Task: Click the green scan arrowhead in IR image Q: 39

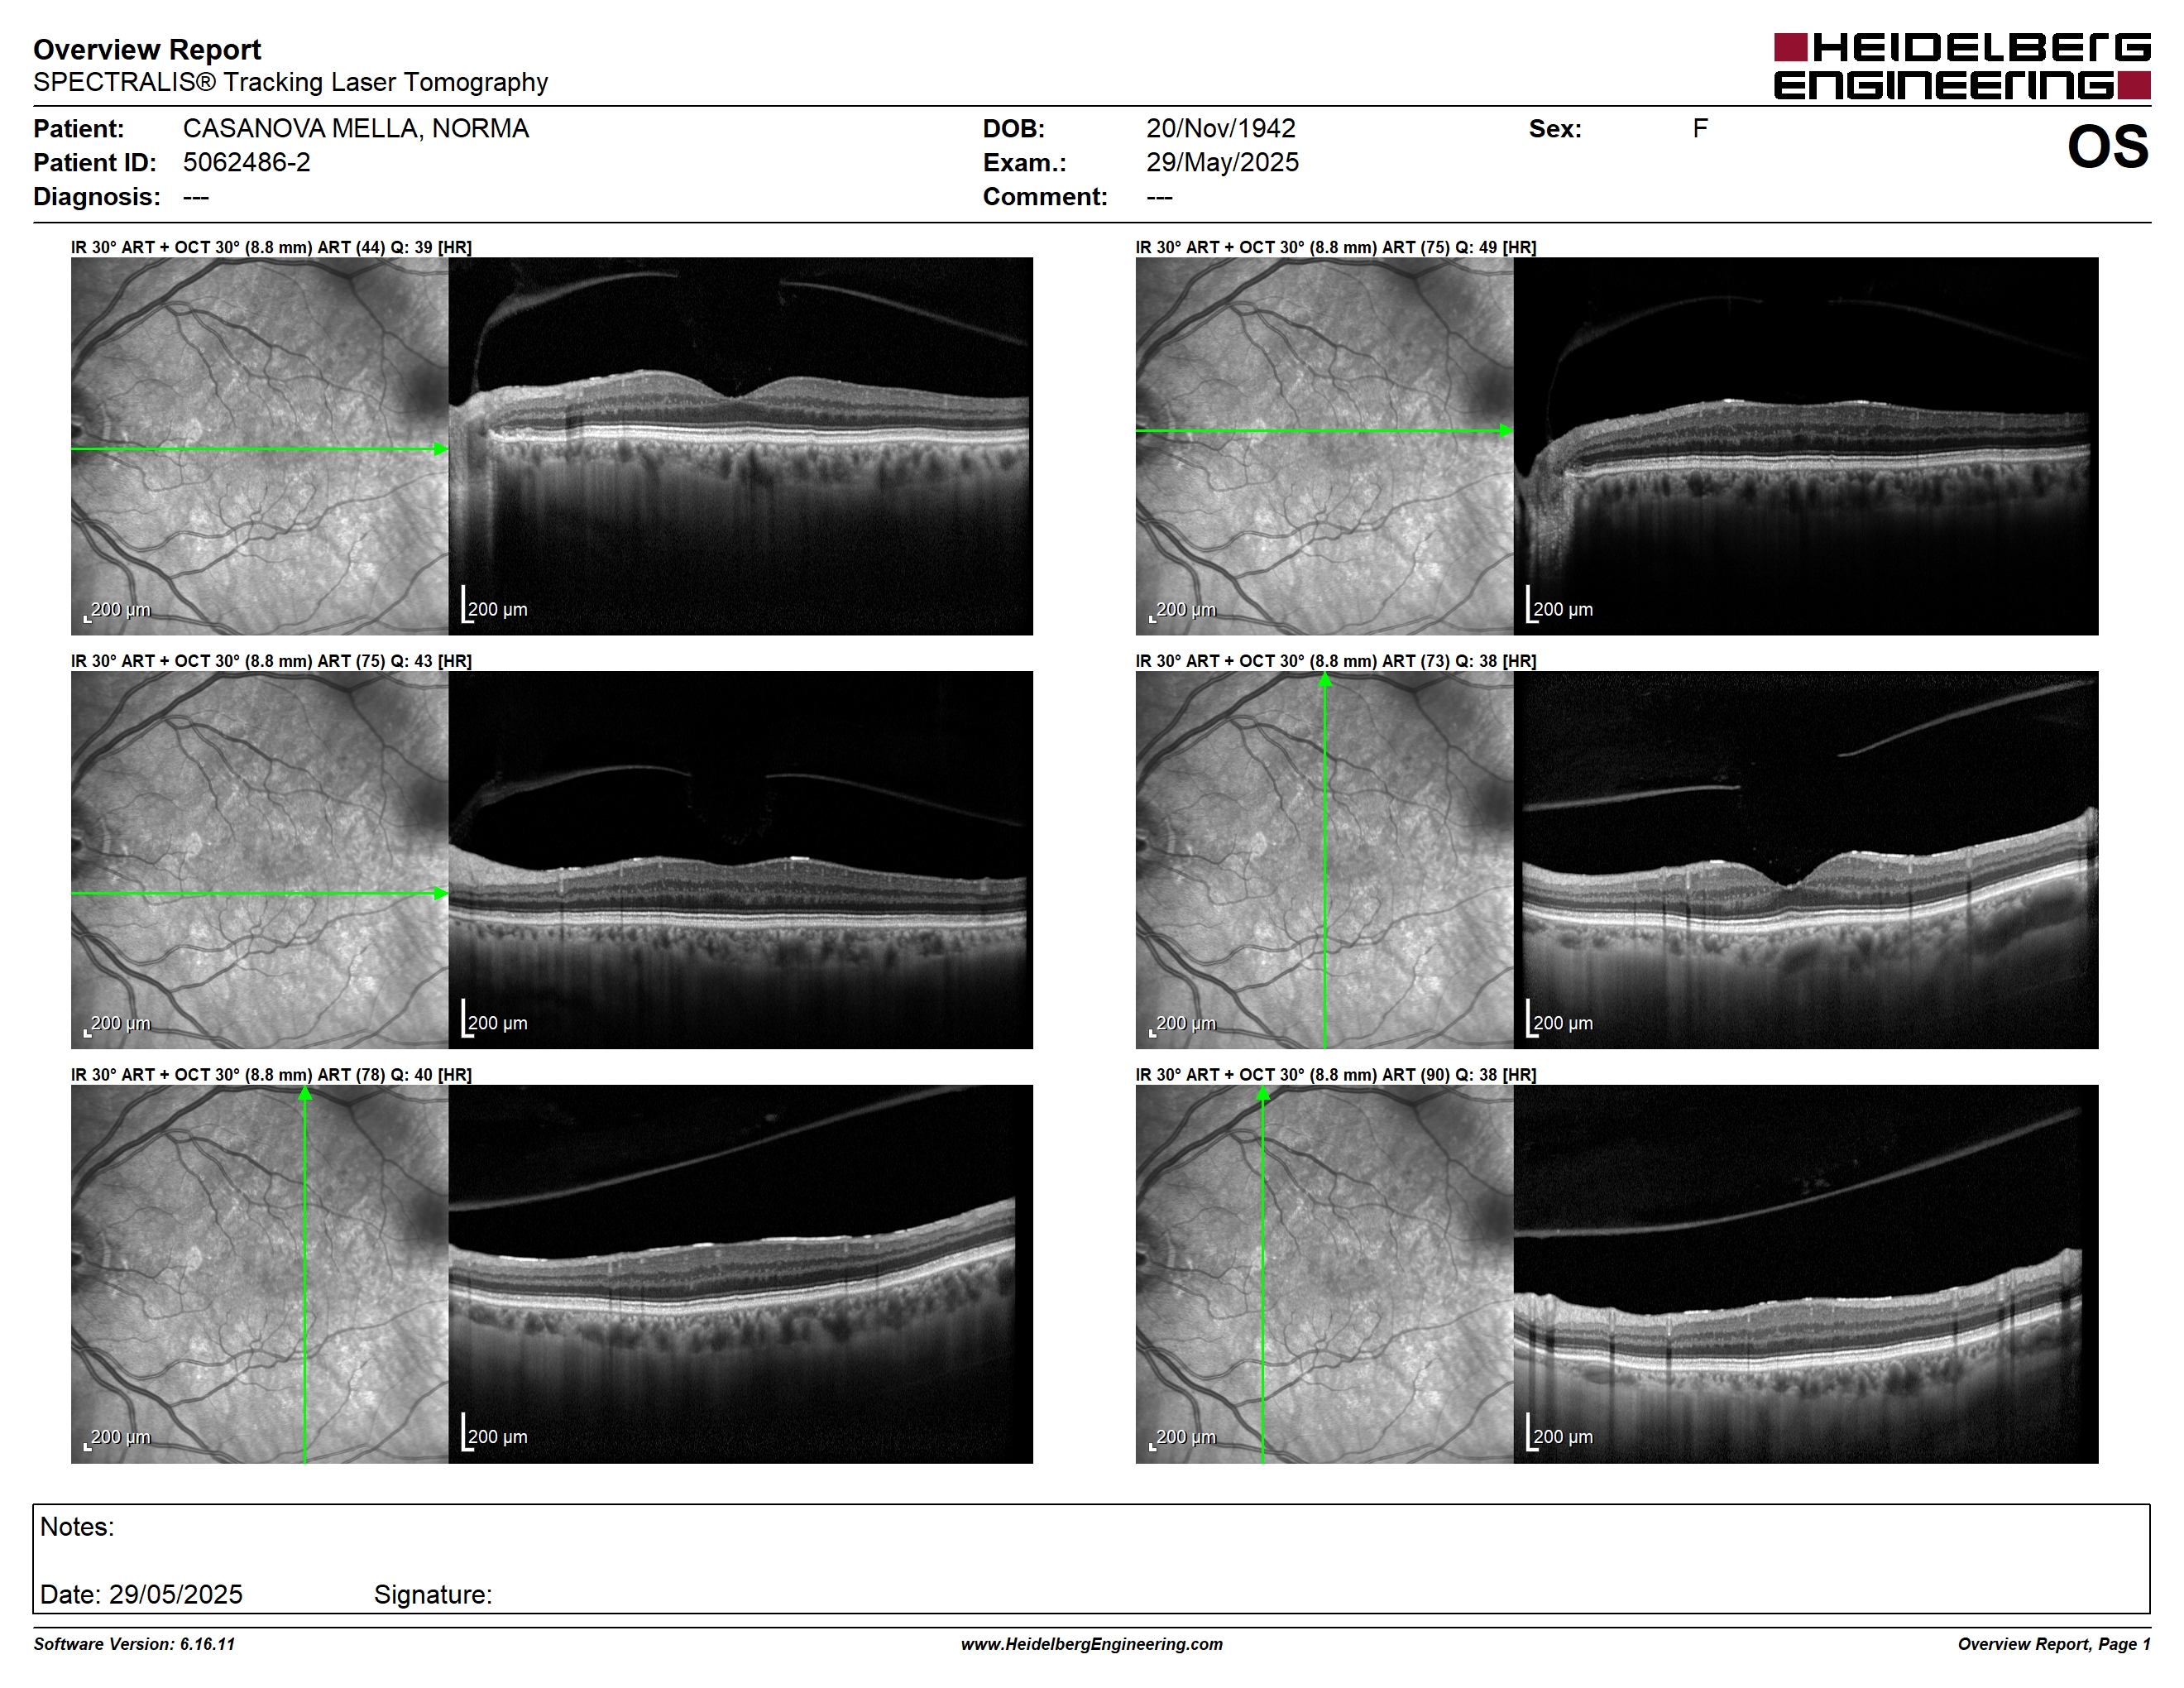Action: pos(441,449)
